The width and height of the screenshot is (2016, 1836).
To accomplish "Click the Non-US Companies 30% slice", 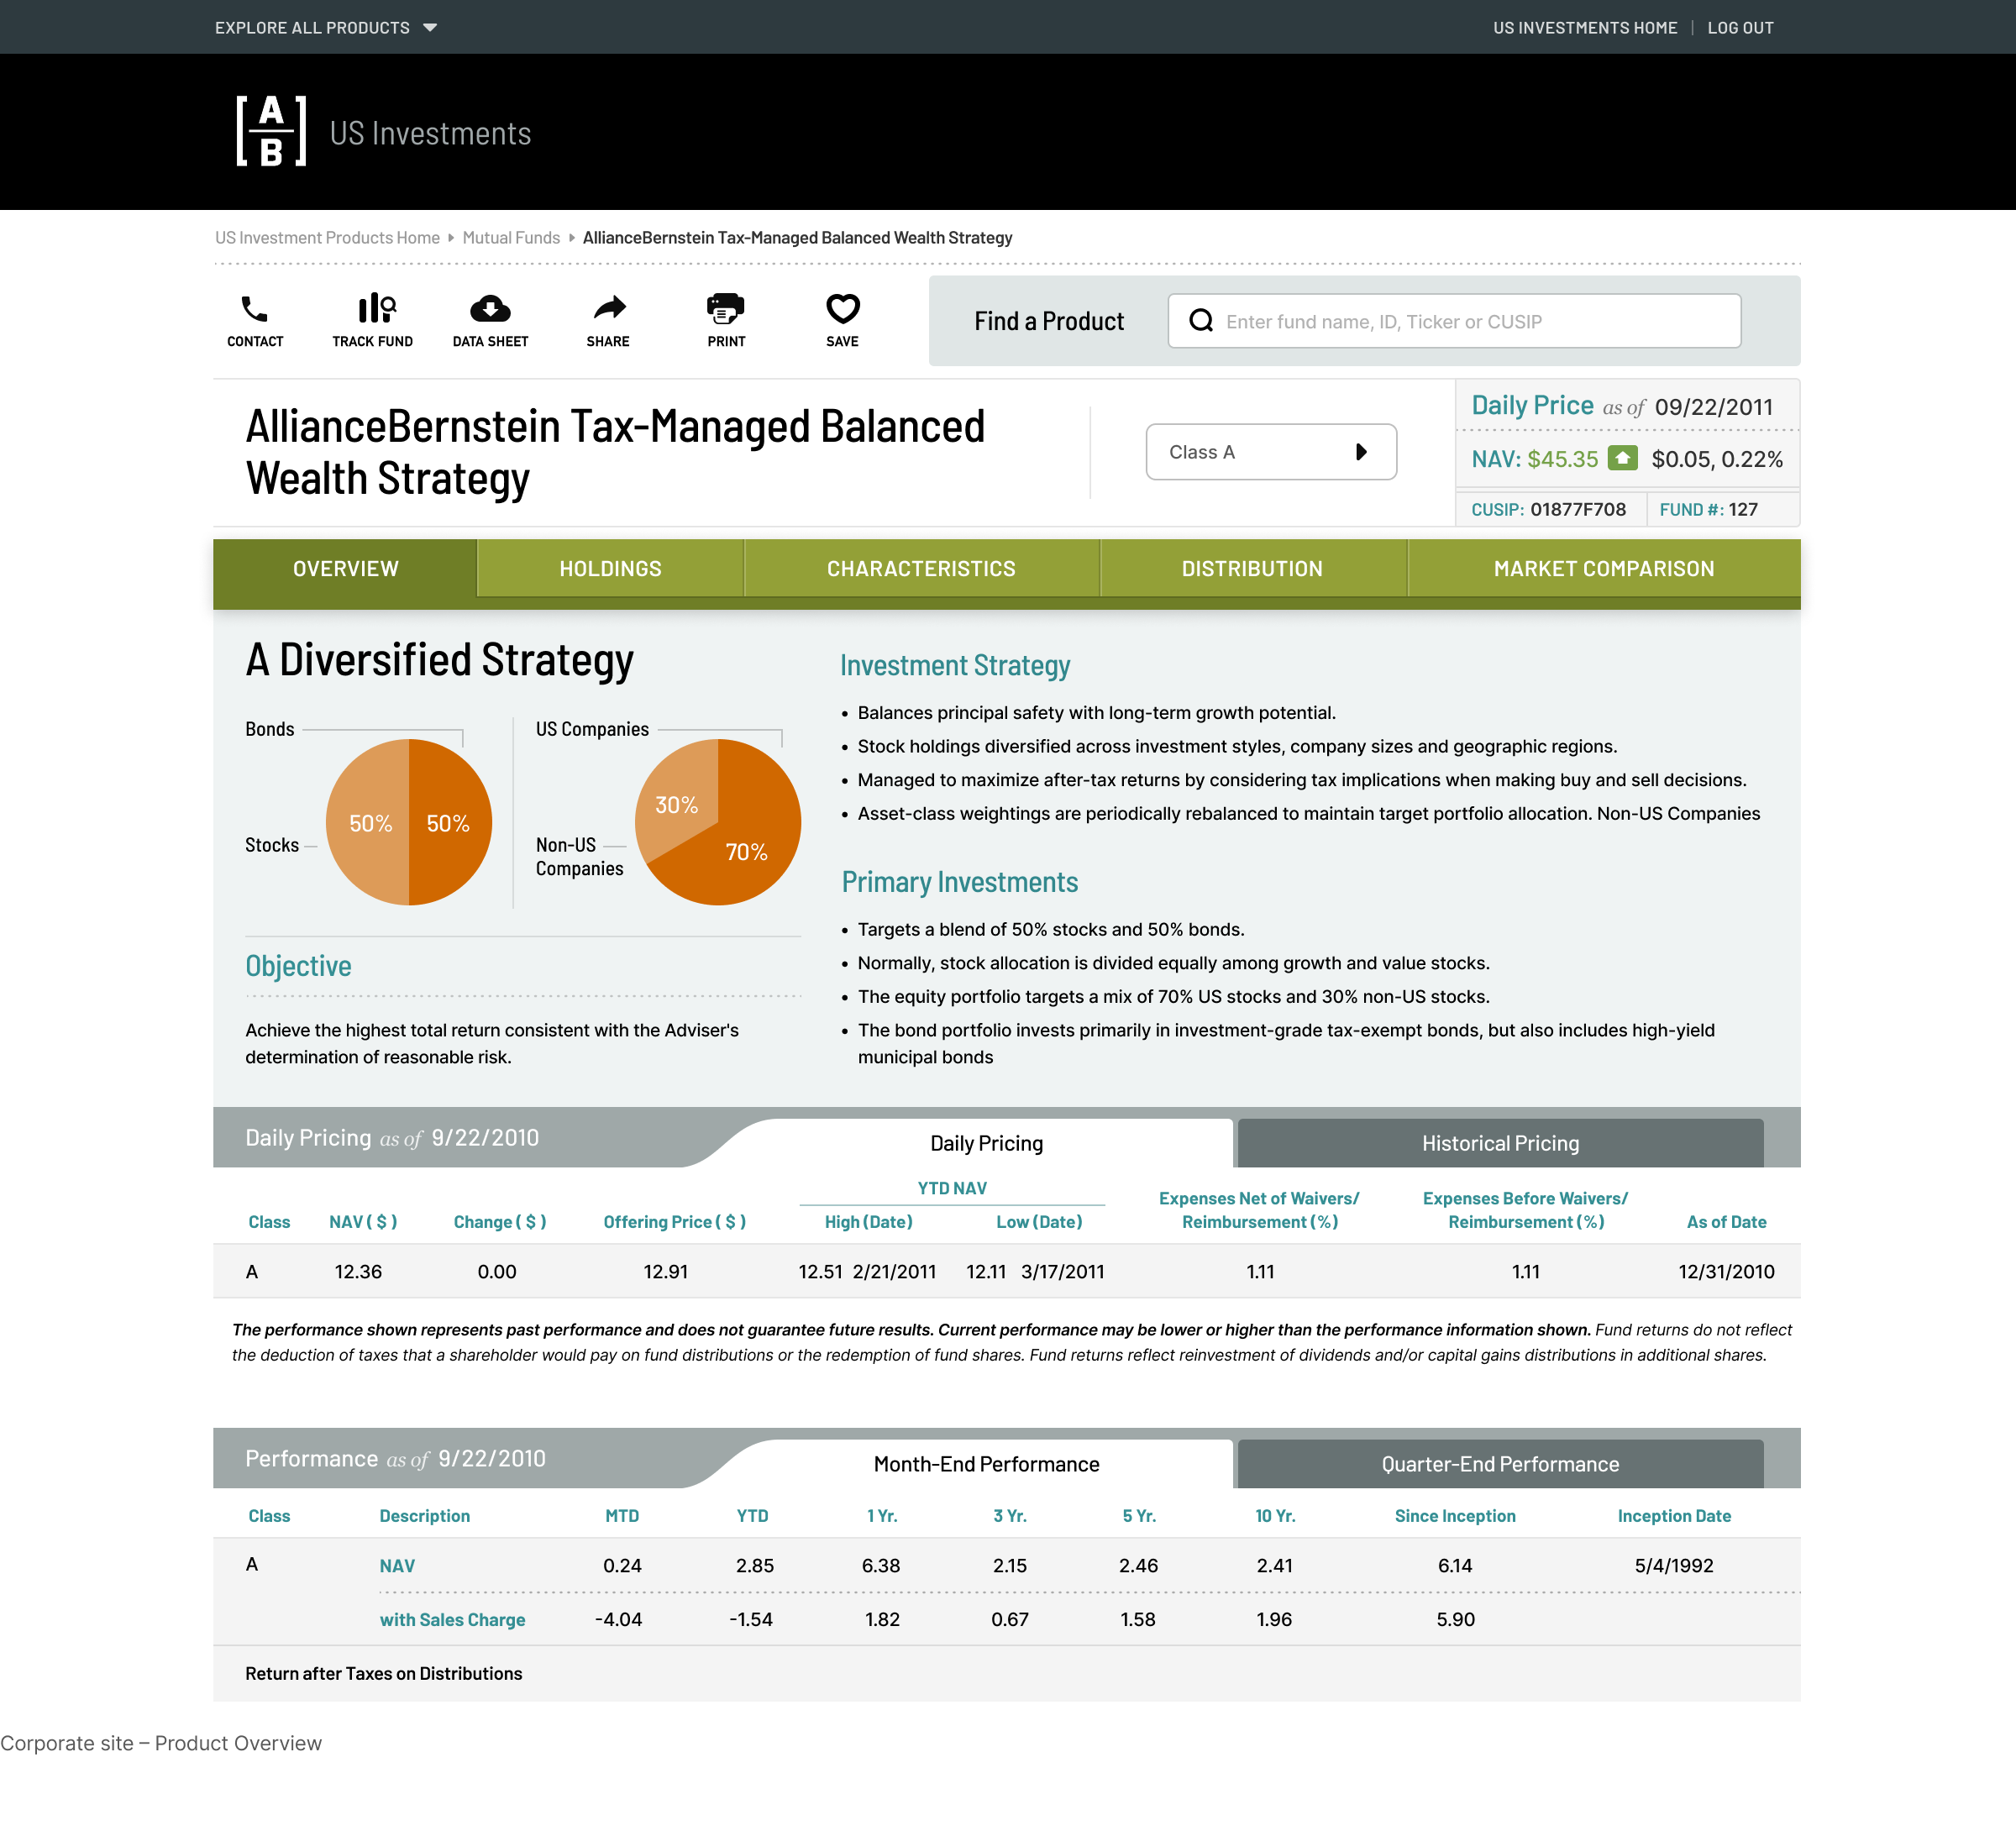I will pyautogui.click(x=675, y=803).
